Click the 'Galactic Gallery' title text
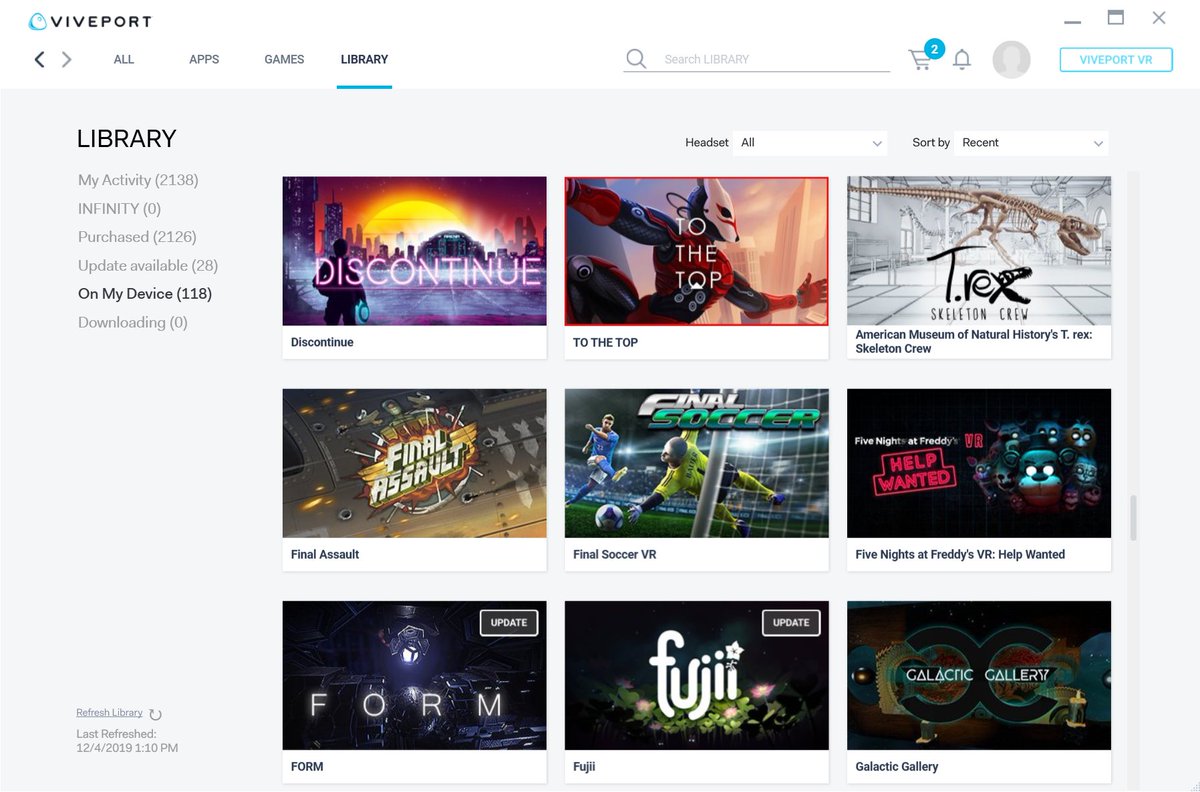Viewport: 1200px width, 792px height. coord(897,766)
